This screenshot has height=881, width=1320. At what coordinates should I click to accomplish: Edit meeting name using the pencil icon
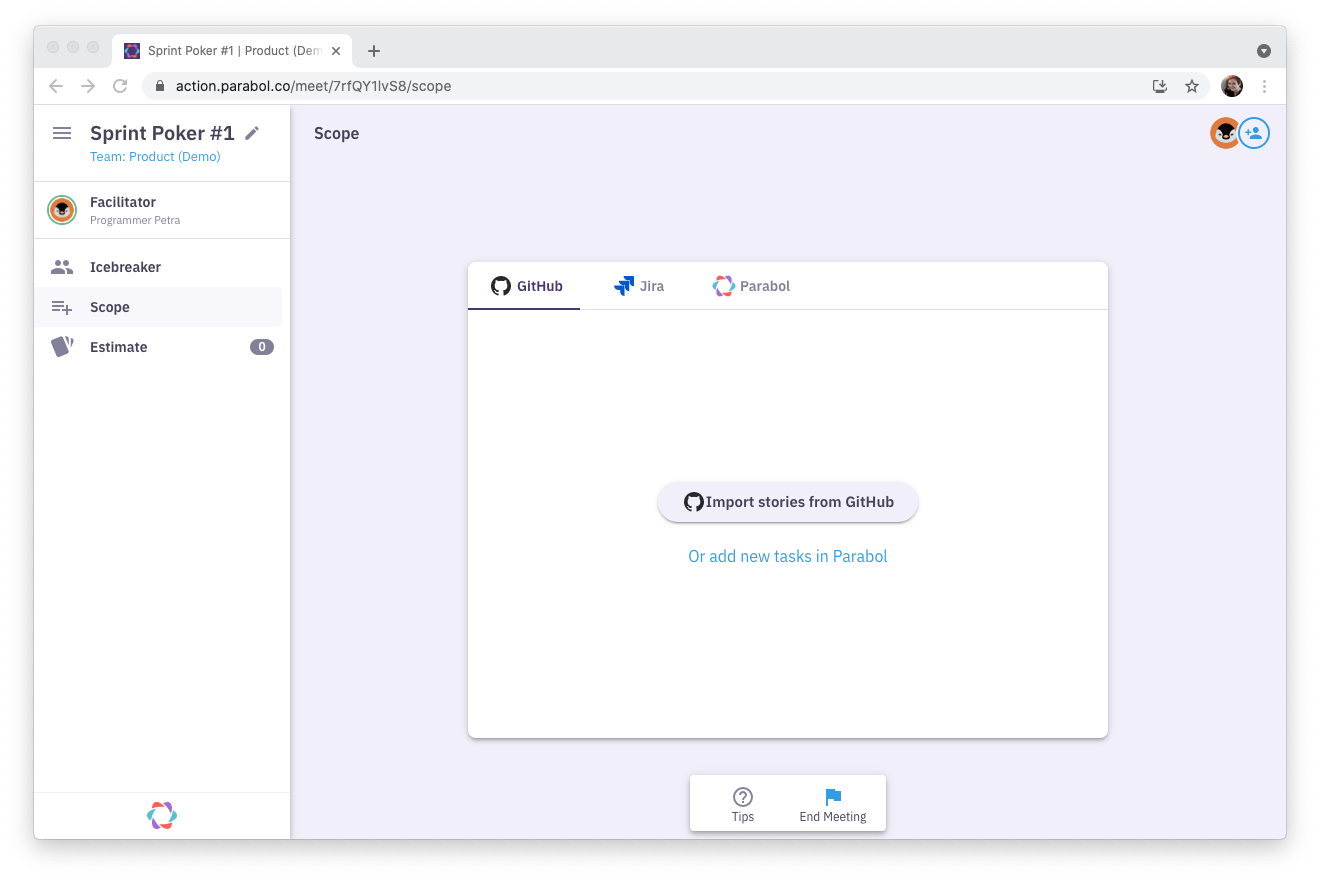tap(251, 131)
